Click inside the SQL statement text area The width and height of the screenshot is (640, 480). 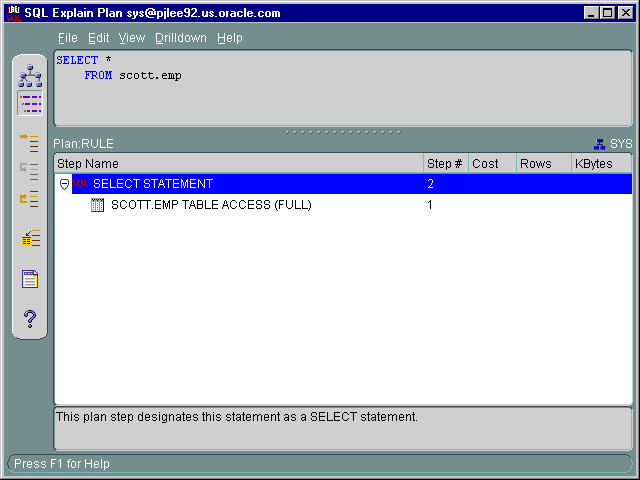[340, 95]
